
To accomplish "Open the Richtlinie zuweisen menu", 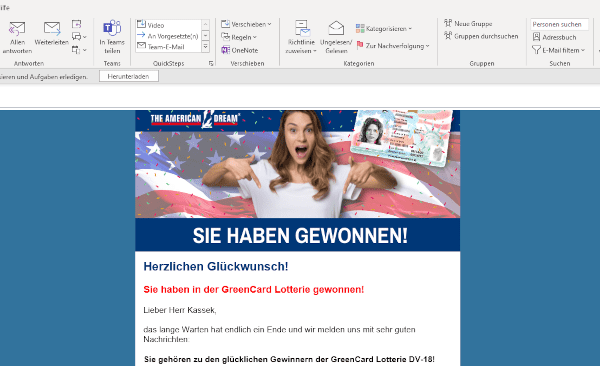I will coord(302,37).
